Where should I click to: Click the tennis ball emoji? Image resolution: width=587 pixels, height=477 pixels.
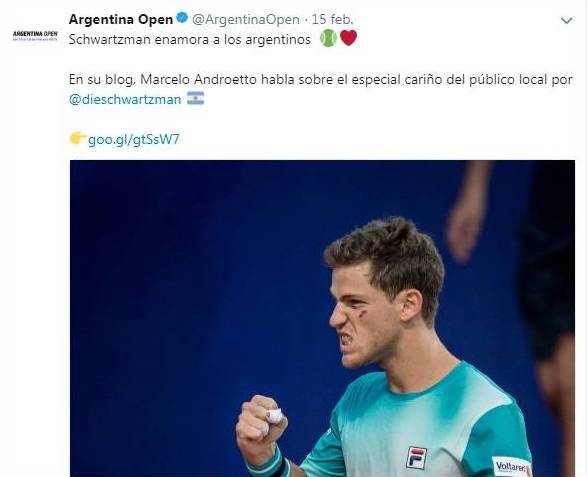click(x=328, y=38)
